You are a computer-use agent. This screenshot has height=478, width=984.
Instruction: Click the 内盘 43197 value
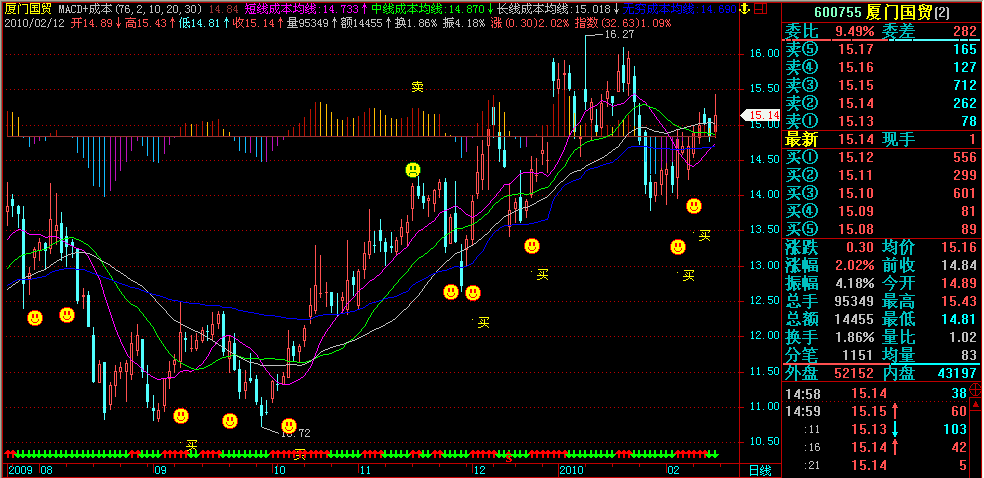(x=958, y=373)
